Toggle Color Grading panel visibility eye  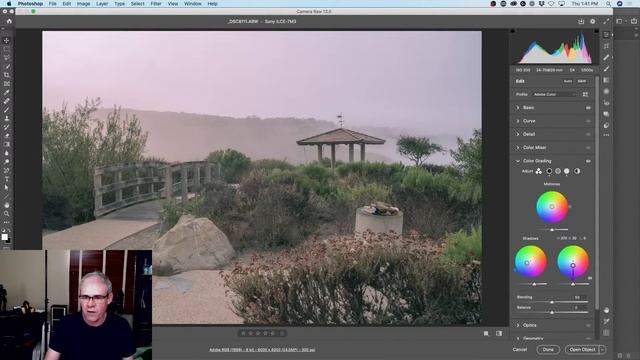(588, 161)
